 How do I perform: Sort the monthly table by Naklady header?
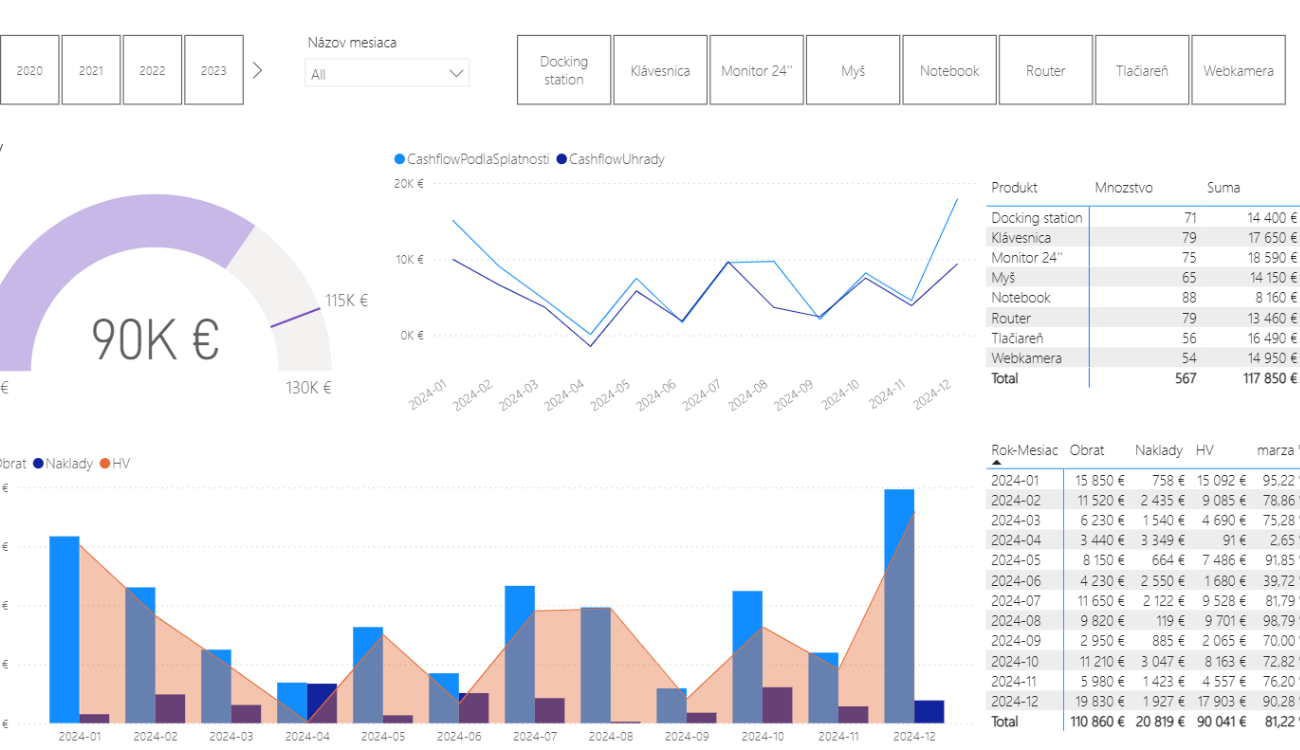tap(1159, 450)
